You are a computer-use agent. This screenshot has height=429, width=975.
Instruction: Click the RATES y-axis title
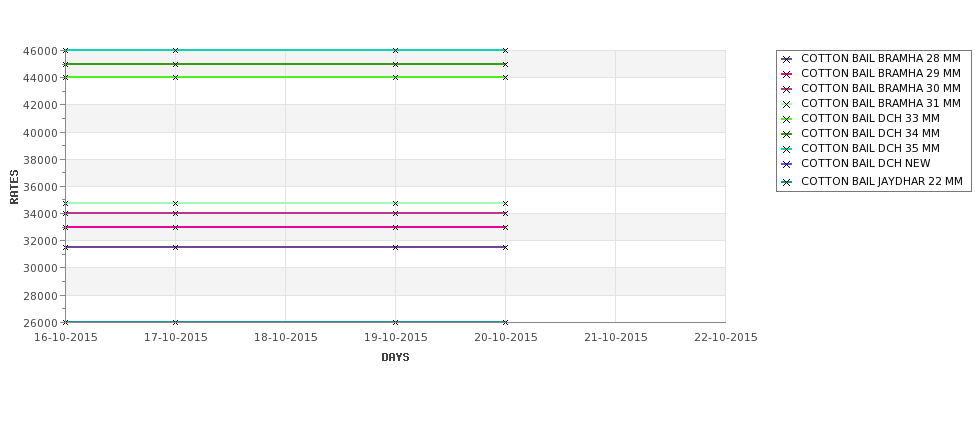15,186
